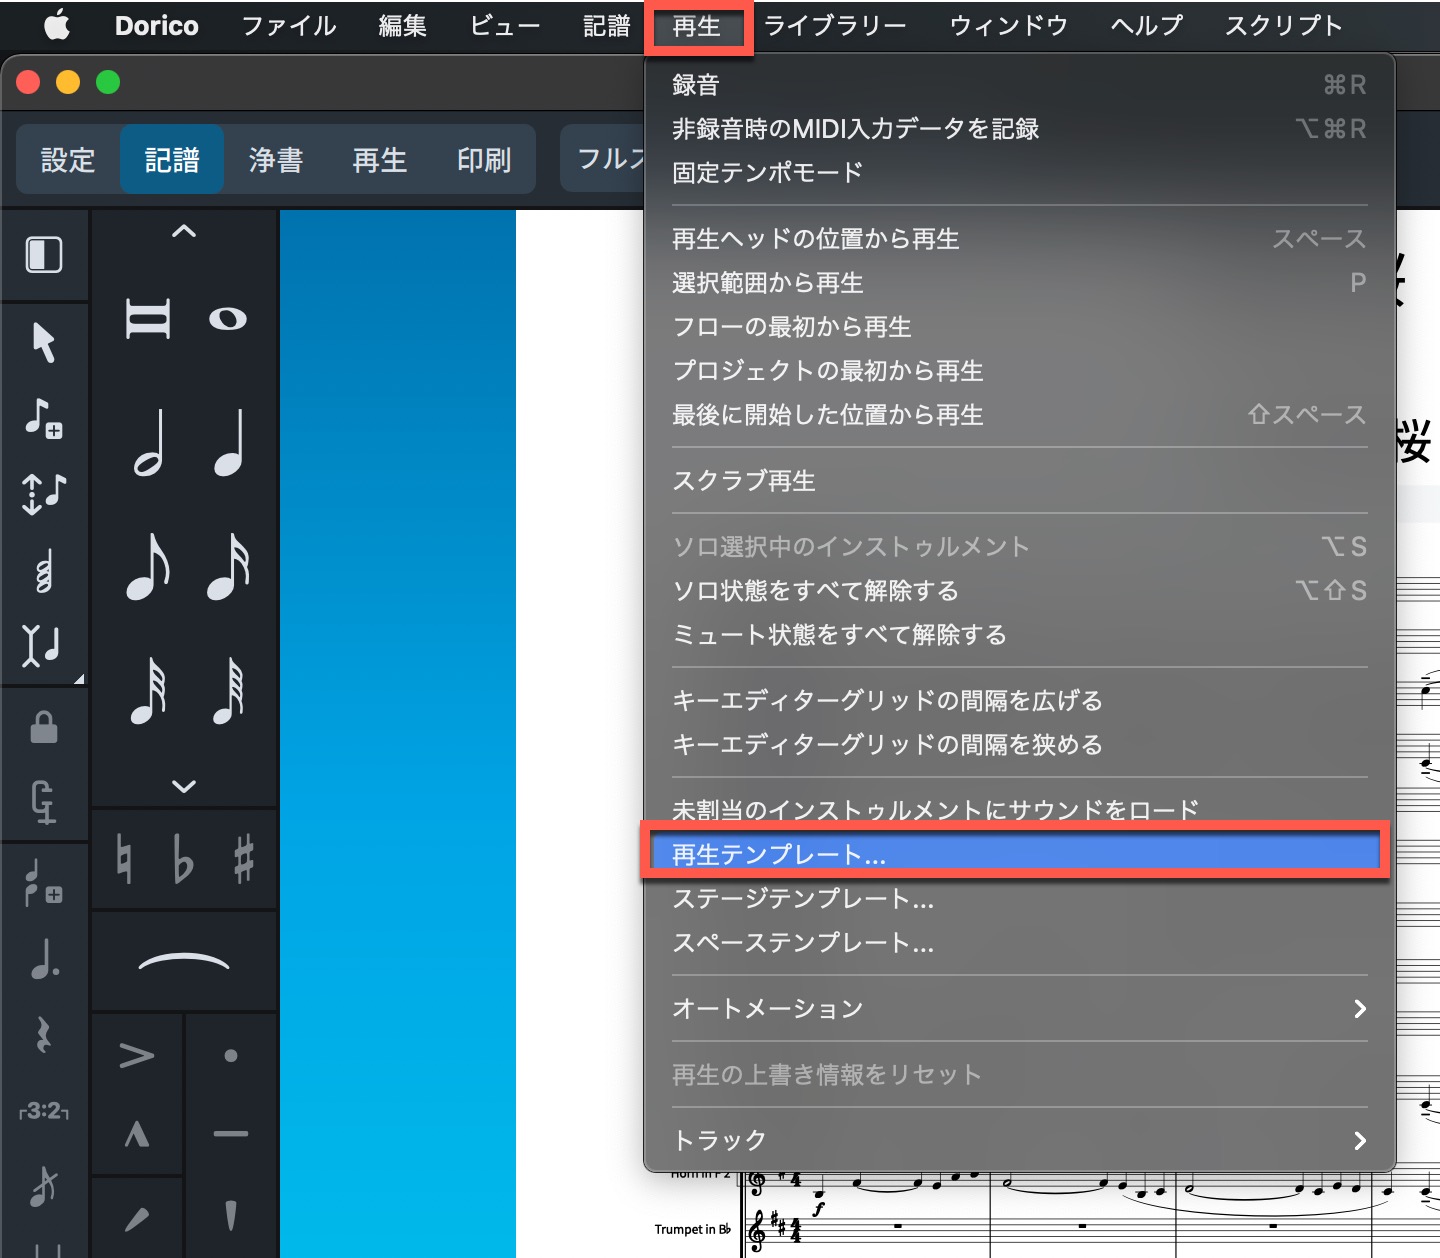The height and width of the screenshot is (1258, 1440).
Task: Toggle lock to duration padlock
Action: coord(44,726)
